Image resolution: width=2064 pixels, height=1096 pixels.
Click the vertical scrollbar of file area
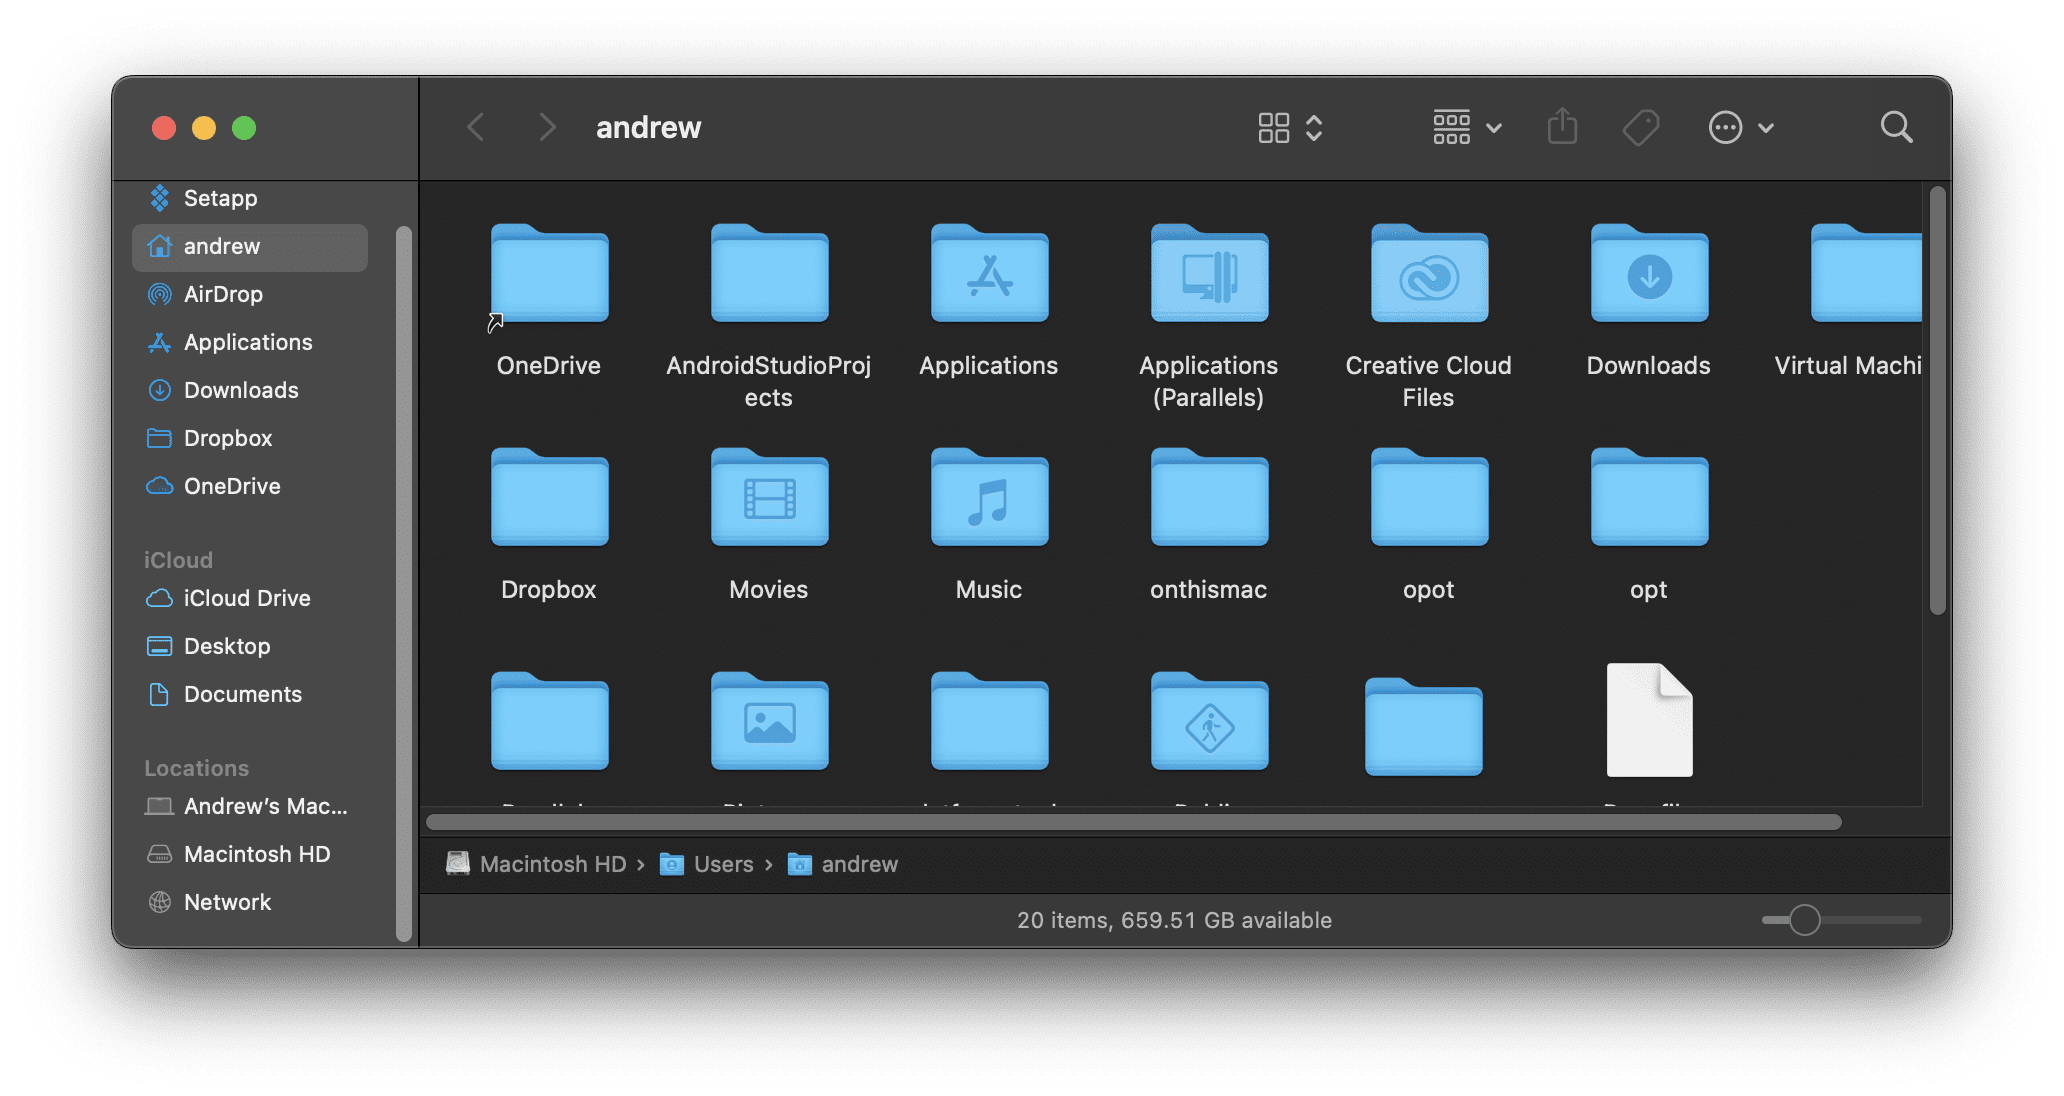(1938, 400)
